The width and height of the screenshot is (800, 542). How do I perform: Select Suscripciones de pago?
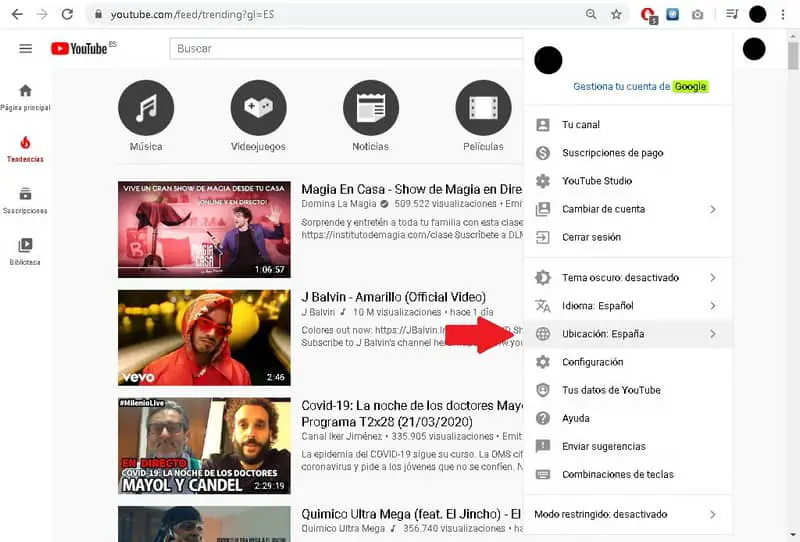click(x=628, y=153)
